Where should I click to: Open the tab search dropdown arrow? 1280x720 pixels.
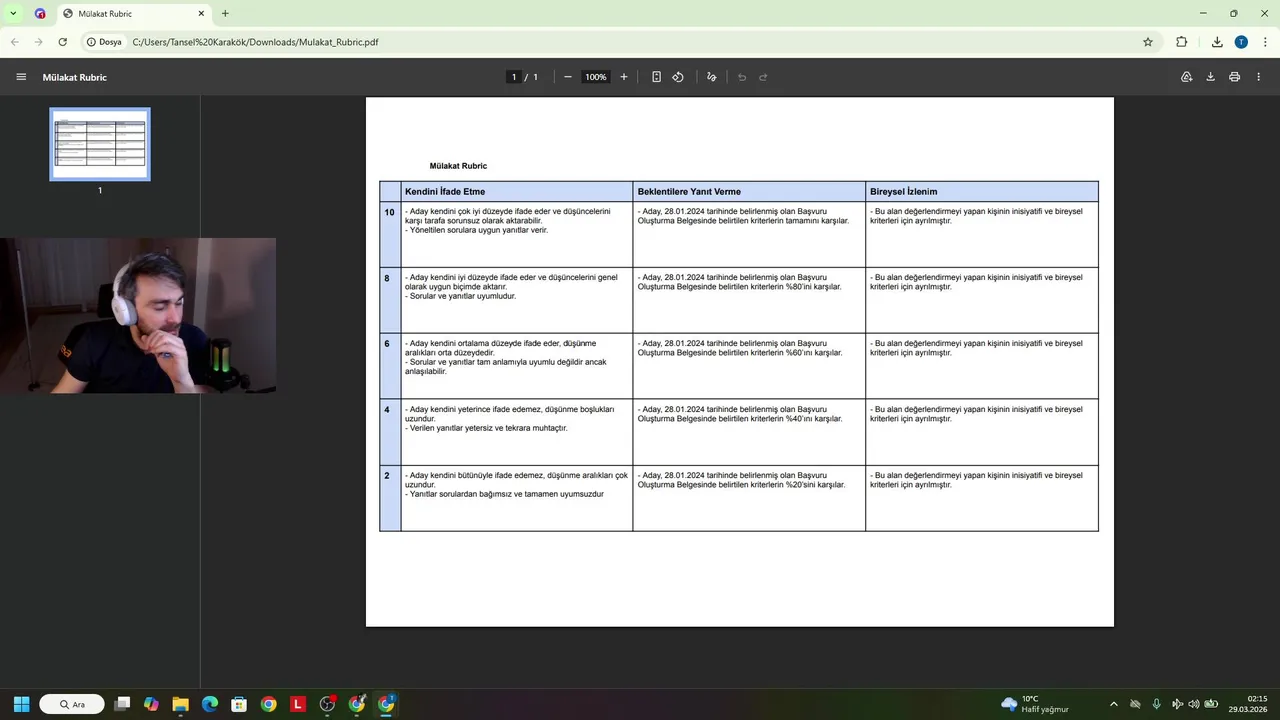(x=13, y=14)
